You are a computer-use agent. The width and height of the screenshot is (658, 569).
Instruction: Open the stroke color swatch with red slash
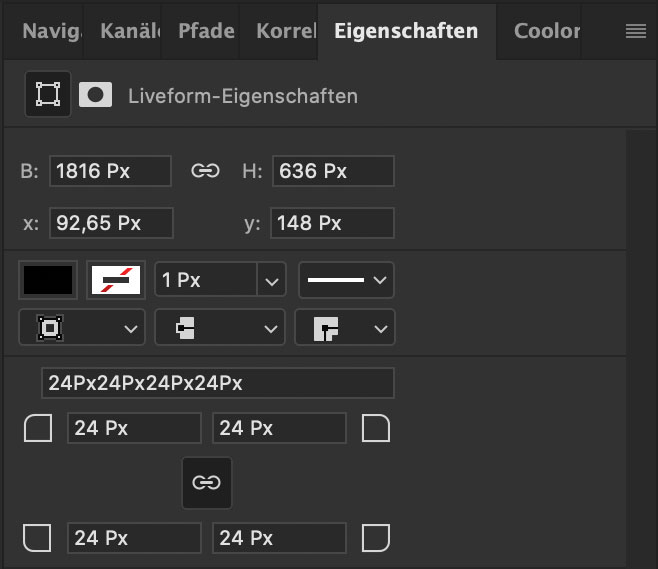[116, 280]
